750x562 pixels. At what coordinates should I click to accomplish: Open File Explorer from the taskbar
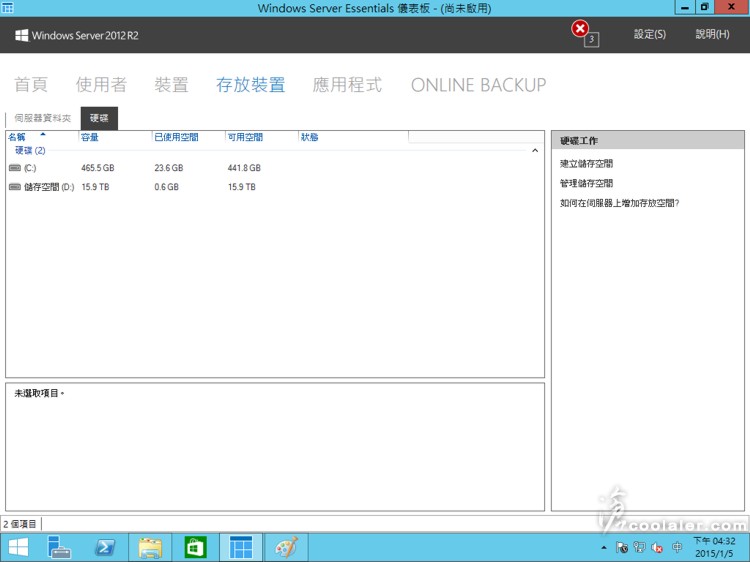pyautogui.click(x=150, y=548)
